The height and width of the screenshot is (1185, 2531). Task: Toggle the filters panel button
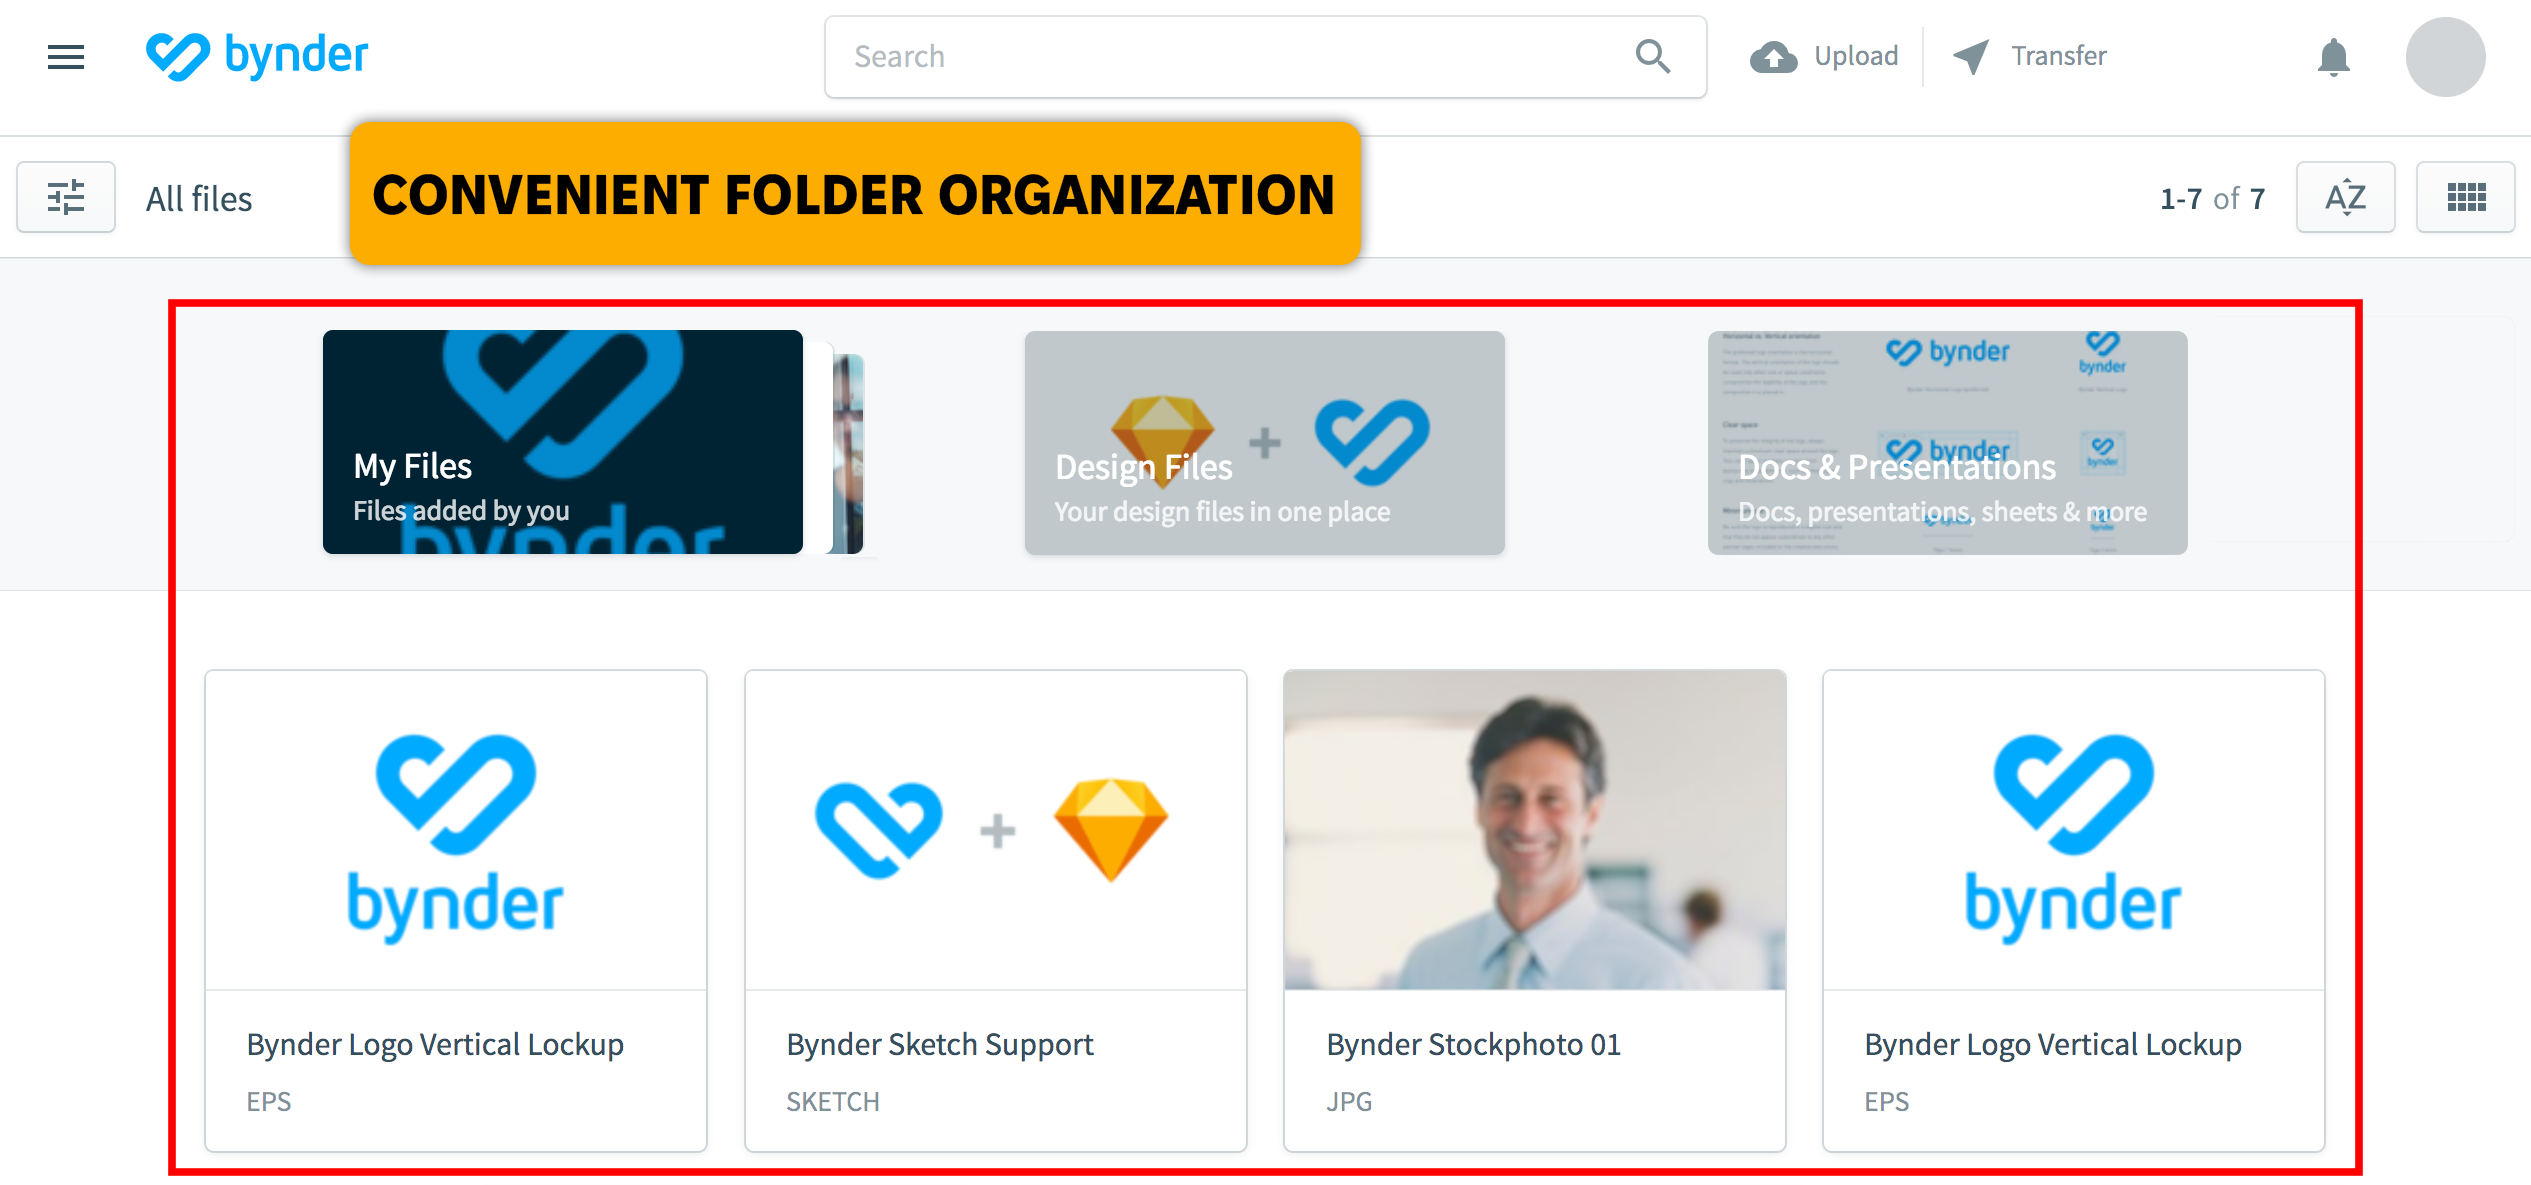tap(66, 197)
